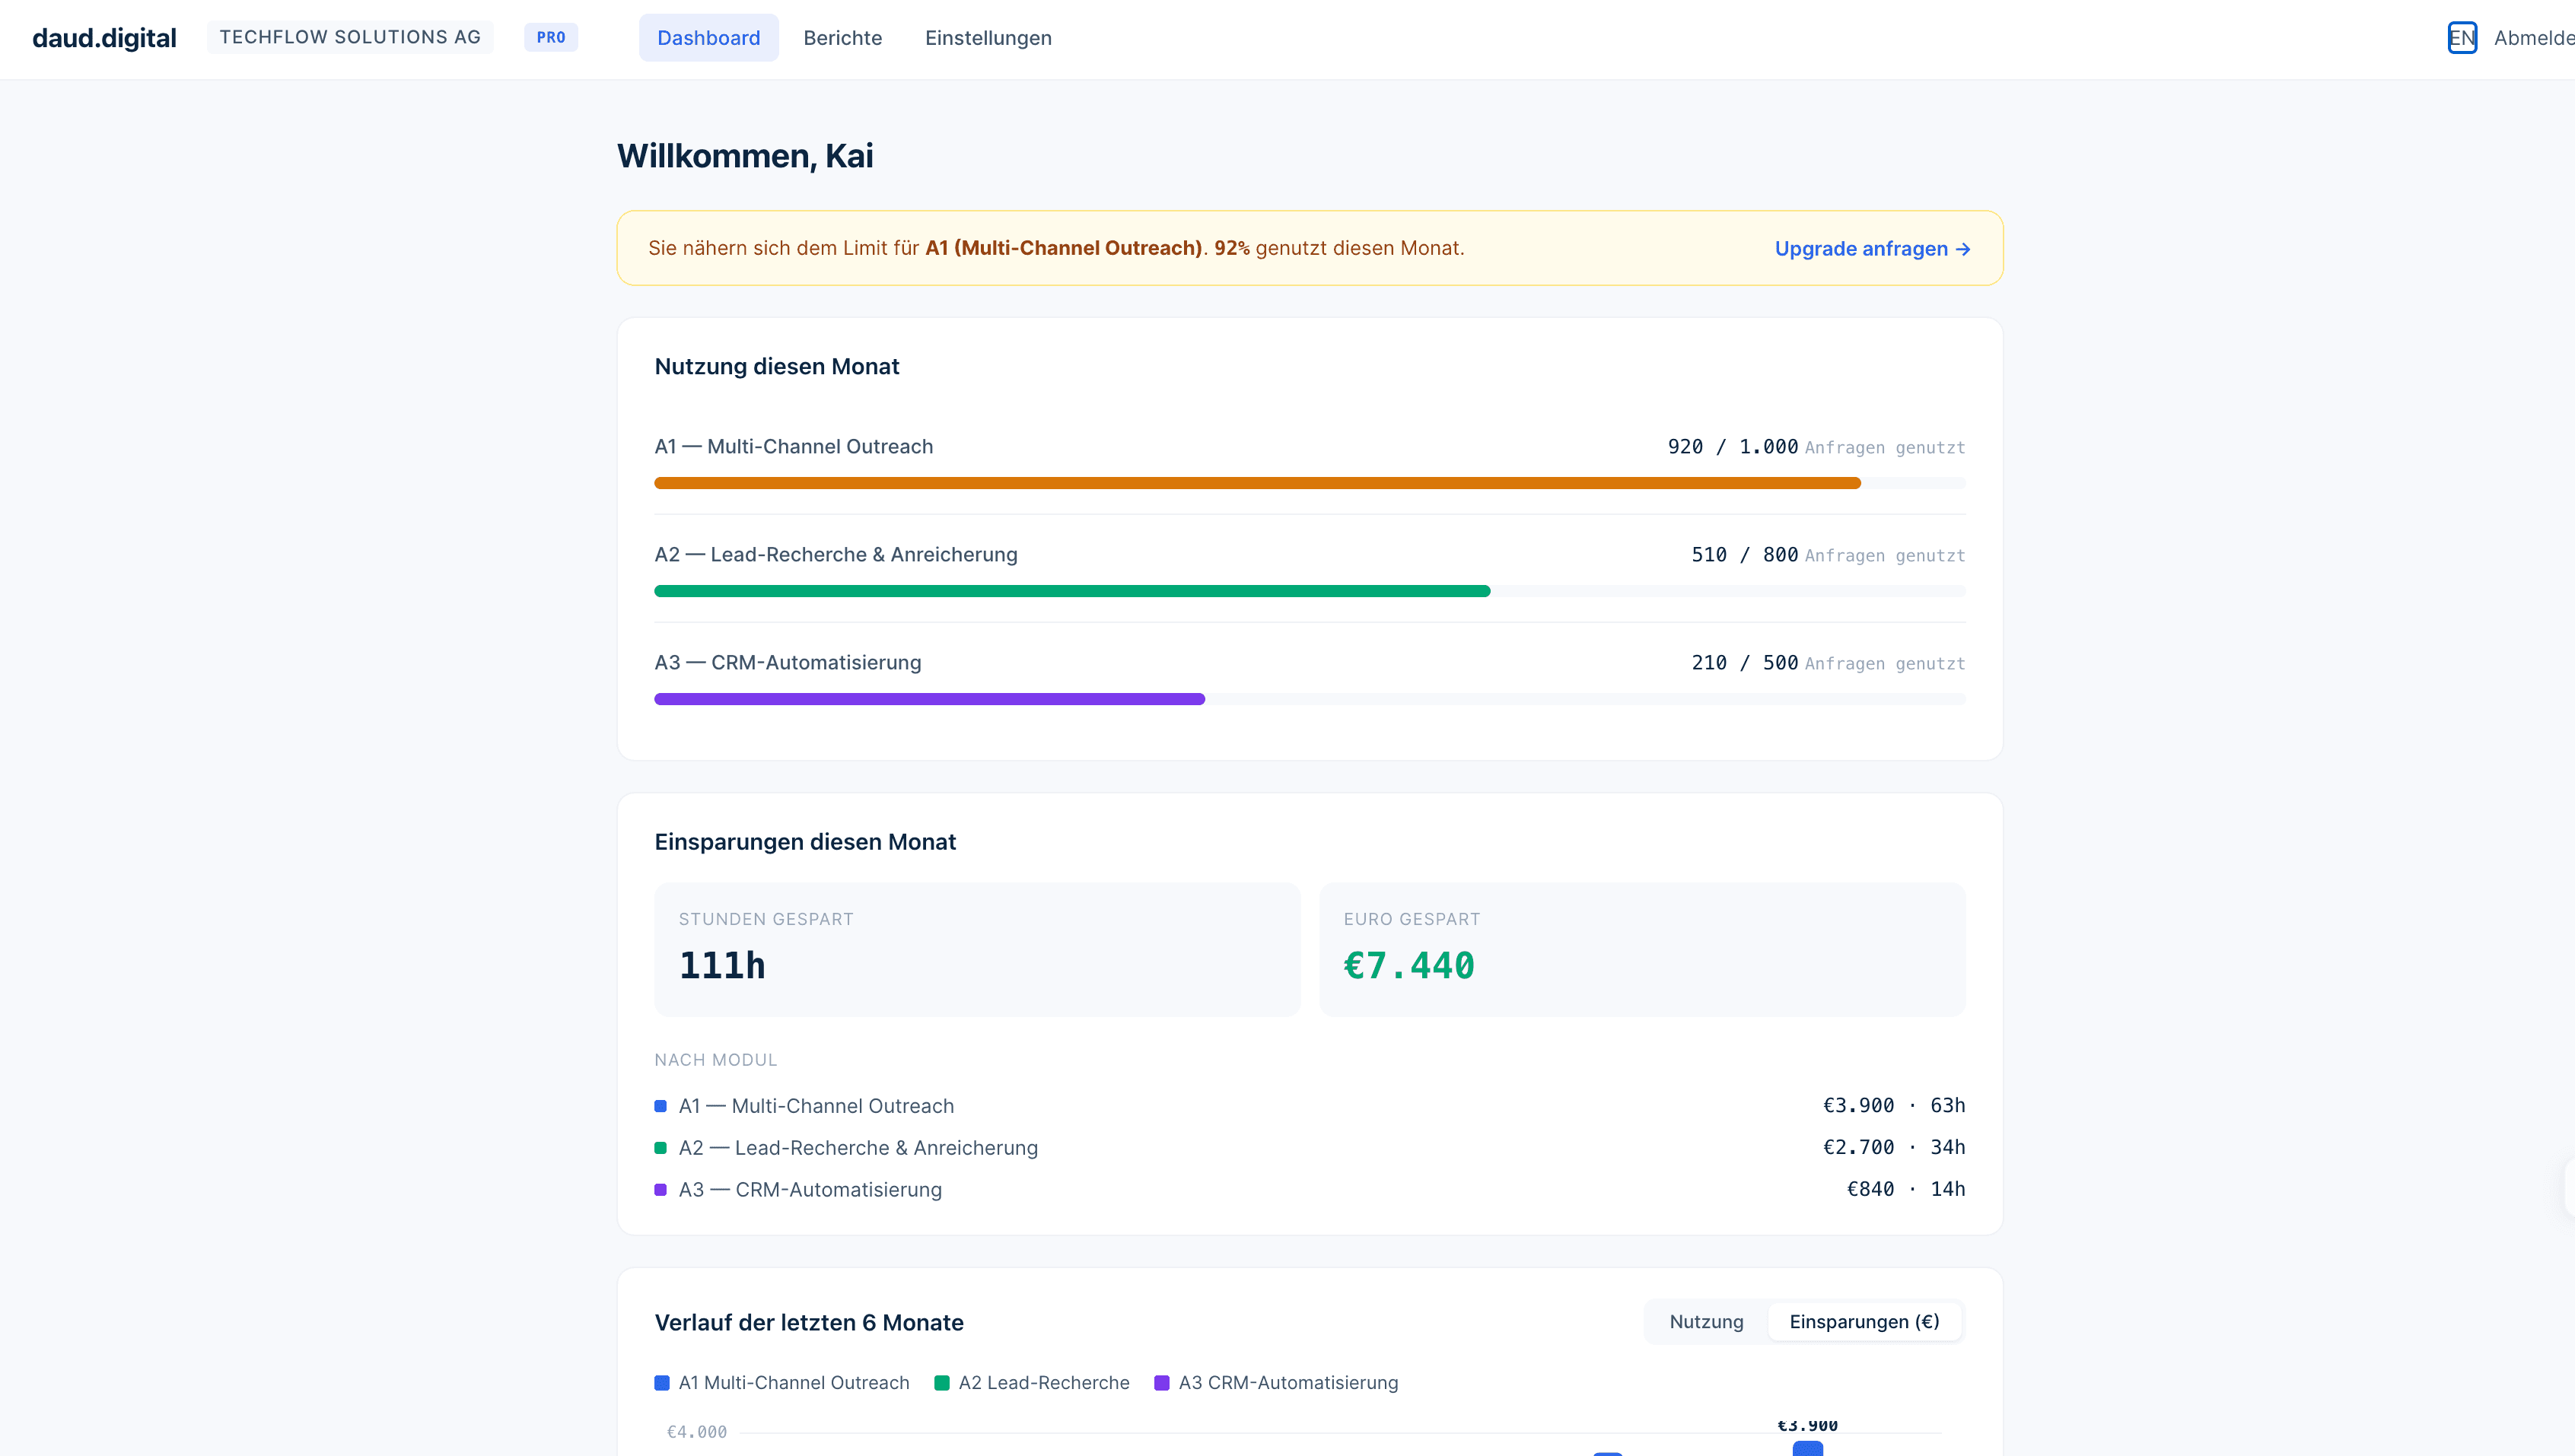Click A2 — Lead-Recherche & Anreicherung usage label
Screen dimensions: 2575x1456
click(836, 555)
